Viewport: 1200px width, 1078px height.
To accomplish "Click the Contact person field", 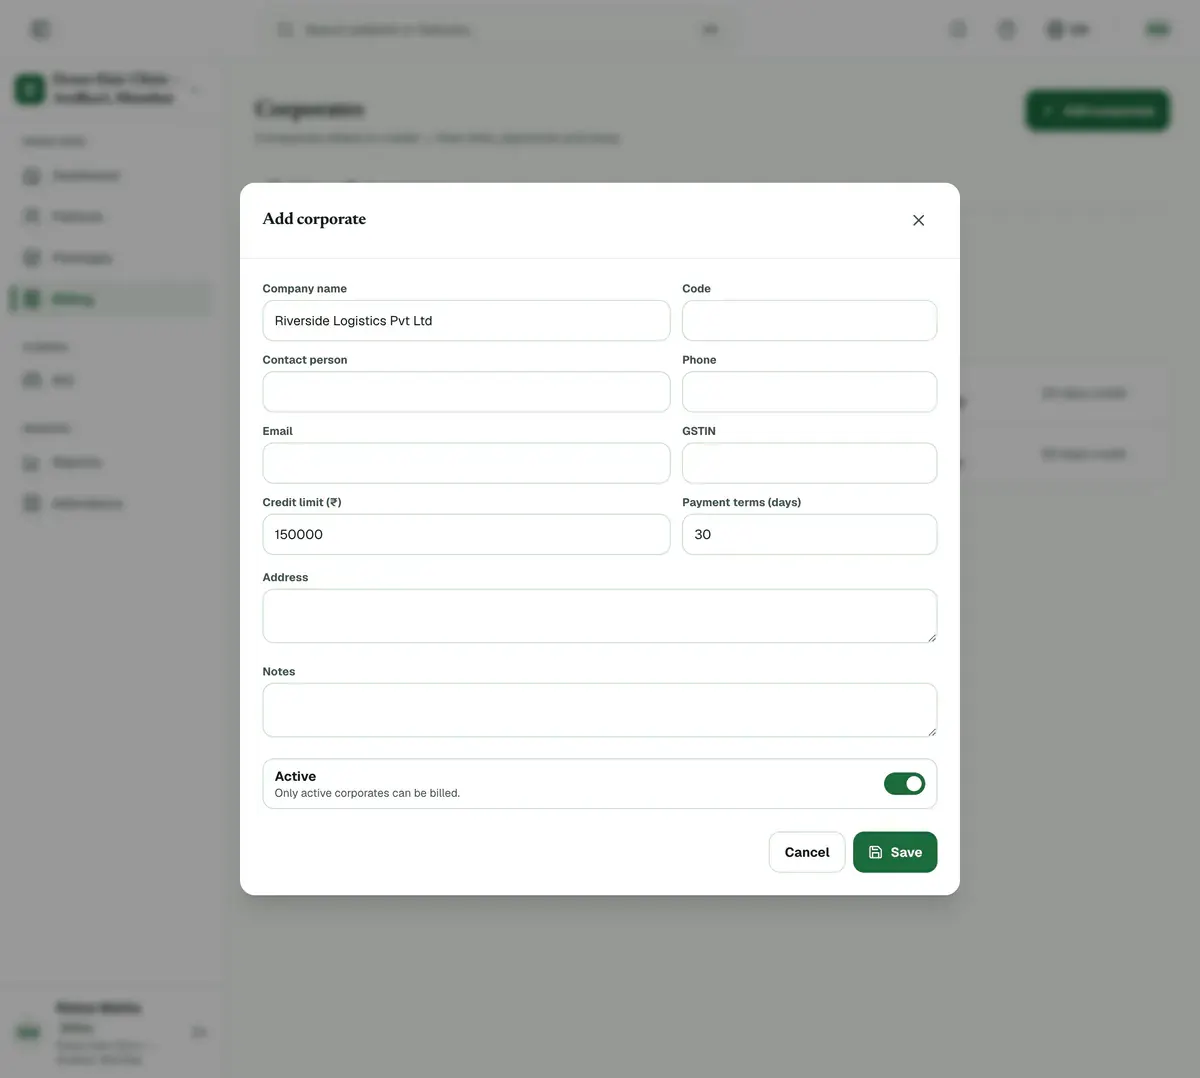I will 466,392.
